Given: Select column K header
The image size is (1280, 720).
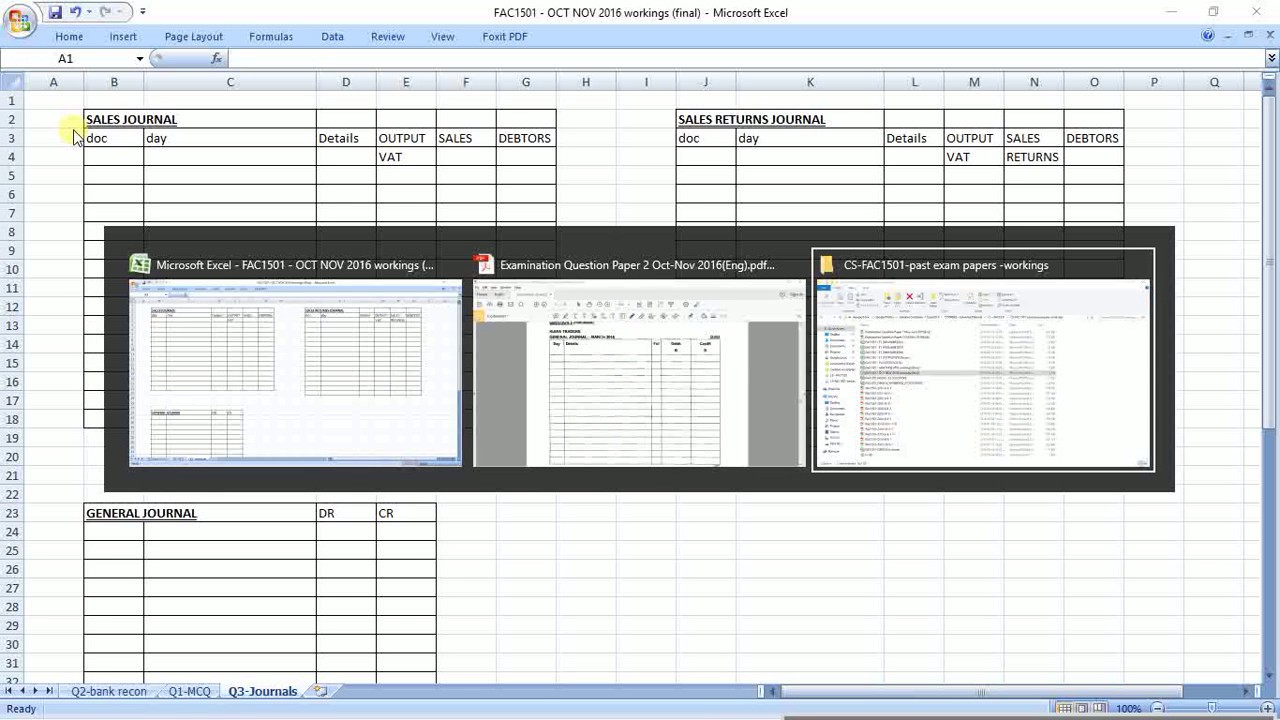Looking at the screenshot, I should pos(810,82).
